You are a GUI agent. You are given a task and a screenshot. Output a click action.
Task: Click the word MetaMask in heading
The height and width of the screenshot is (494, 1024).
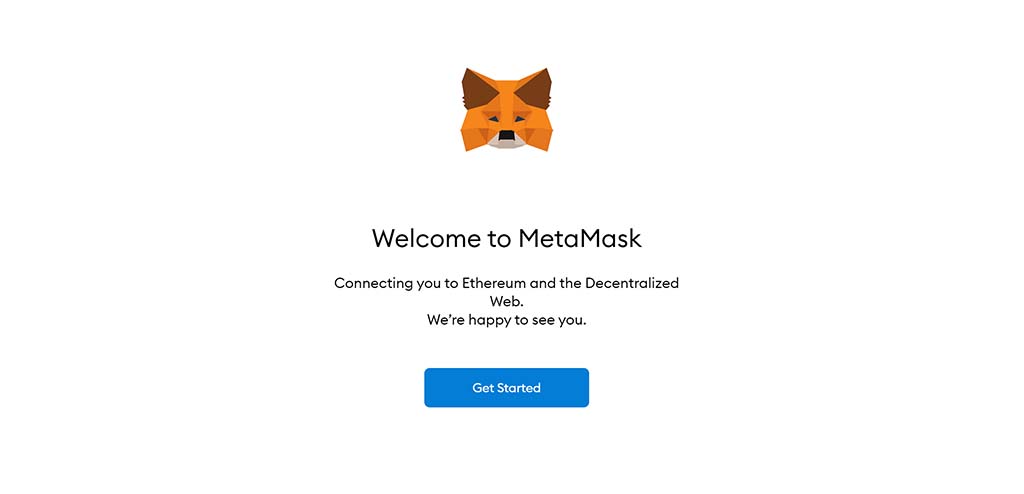(580, 238)
